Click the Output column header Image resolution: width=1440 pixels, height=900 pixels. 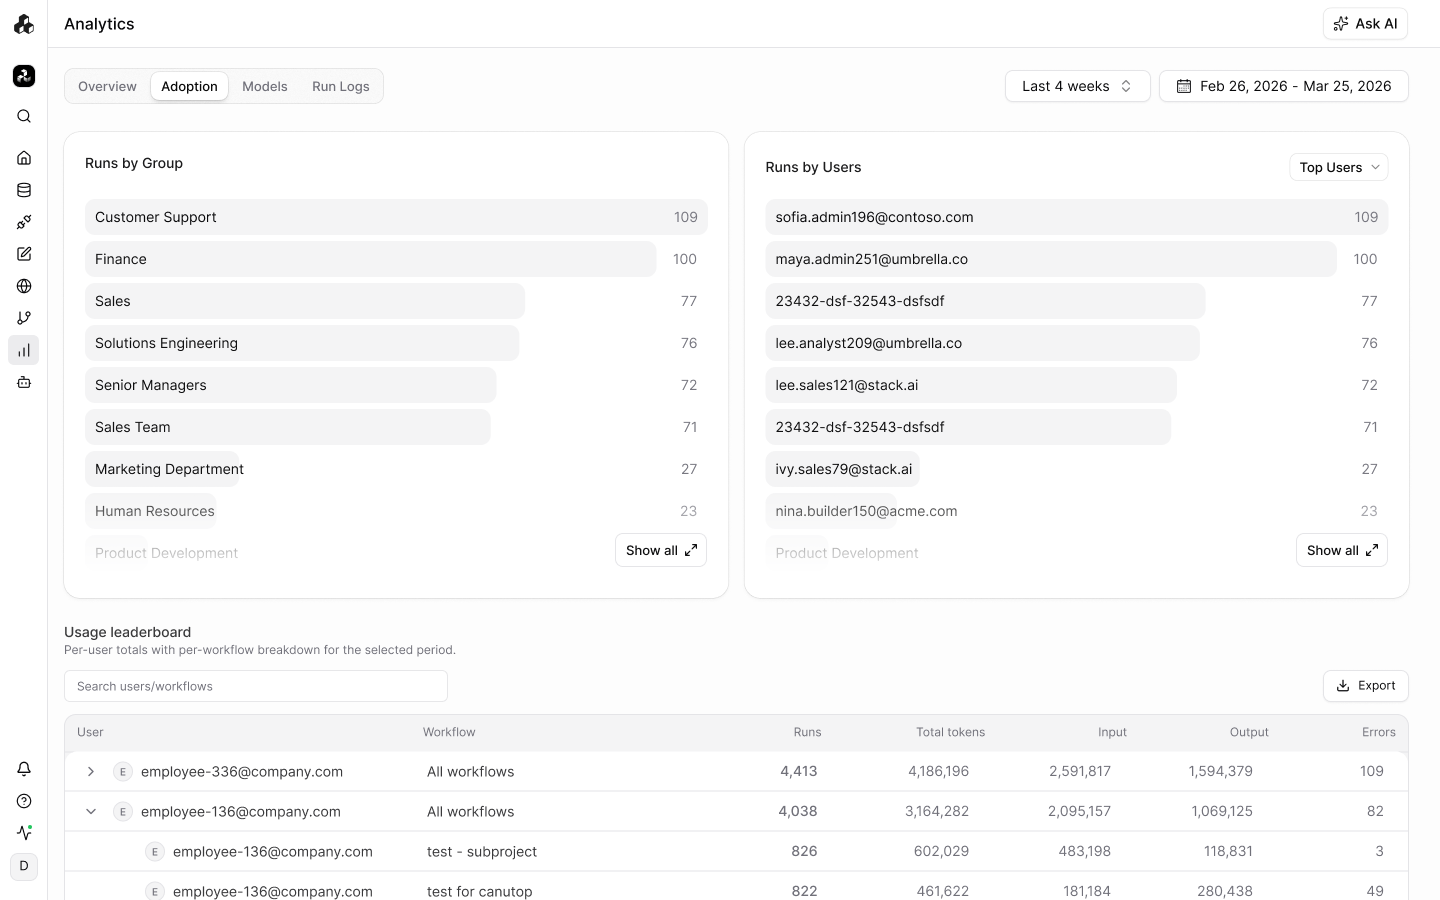tap(1249, 732)
